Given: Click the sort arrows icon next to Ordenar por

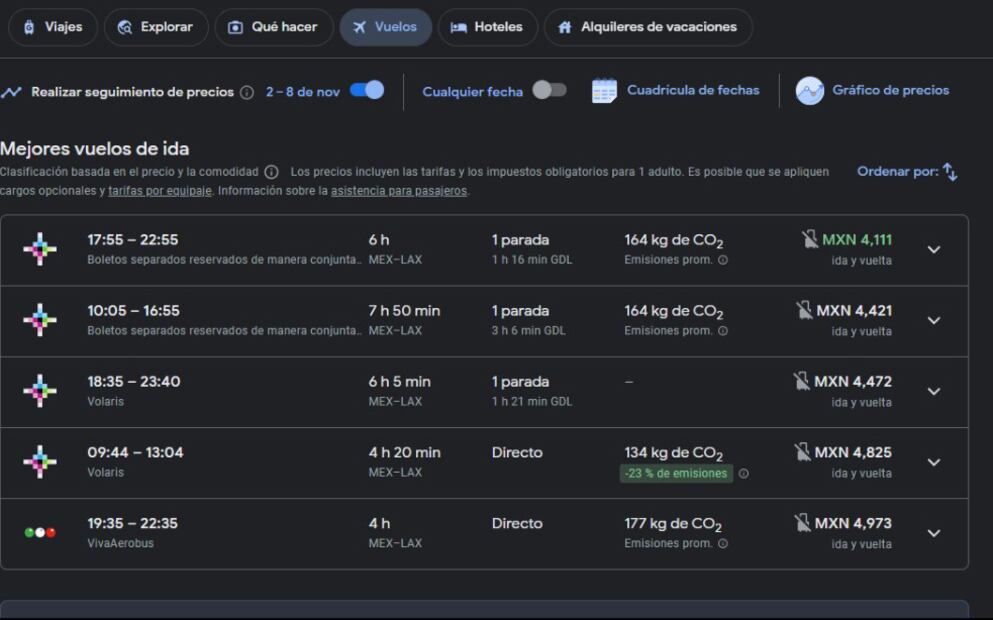Looking at the screenshot, I should pyautogui.click(x=950, y=172).
